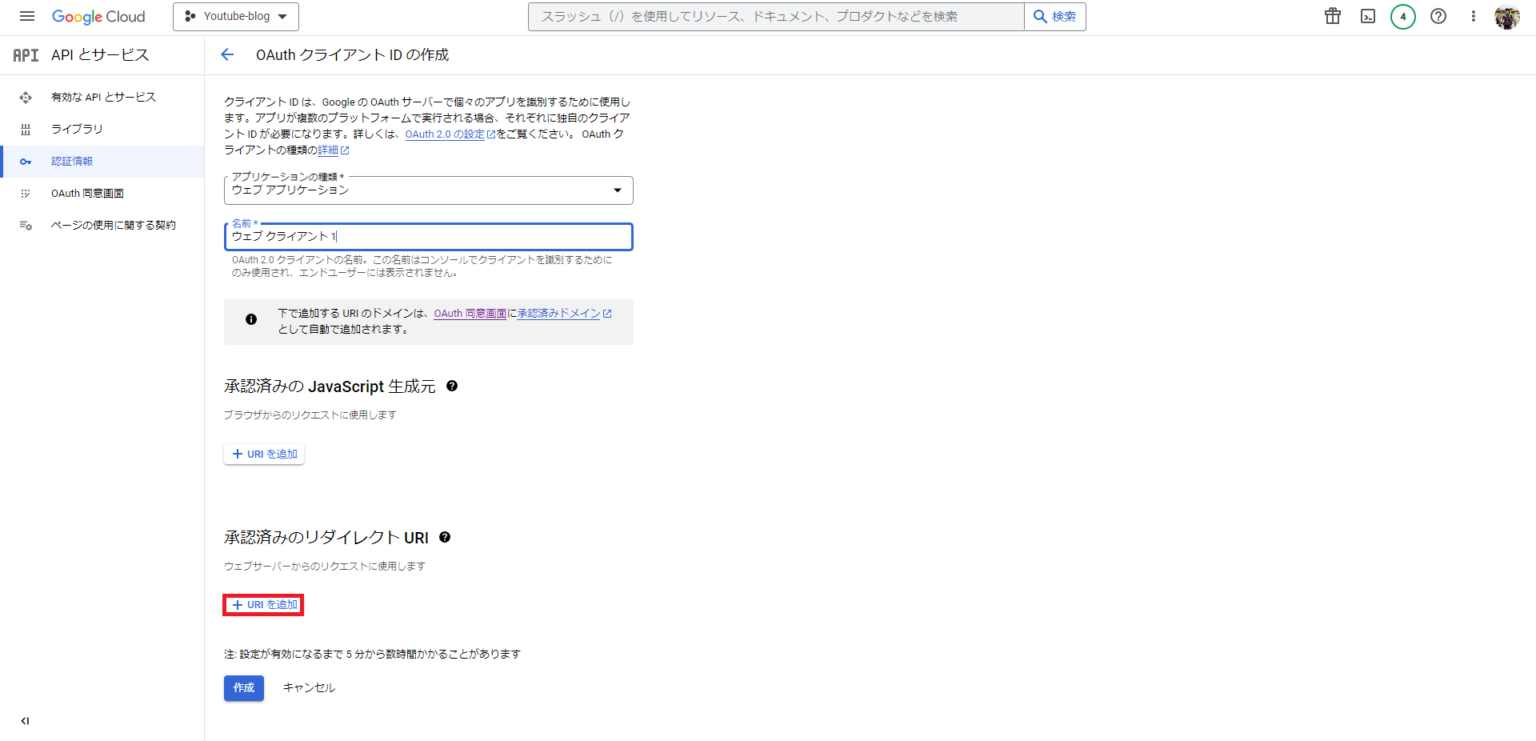This screenshot has width=1536, height=741.
Task: Add a redirect URI with URI を追加
Action: [263, 605]
